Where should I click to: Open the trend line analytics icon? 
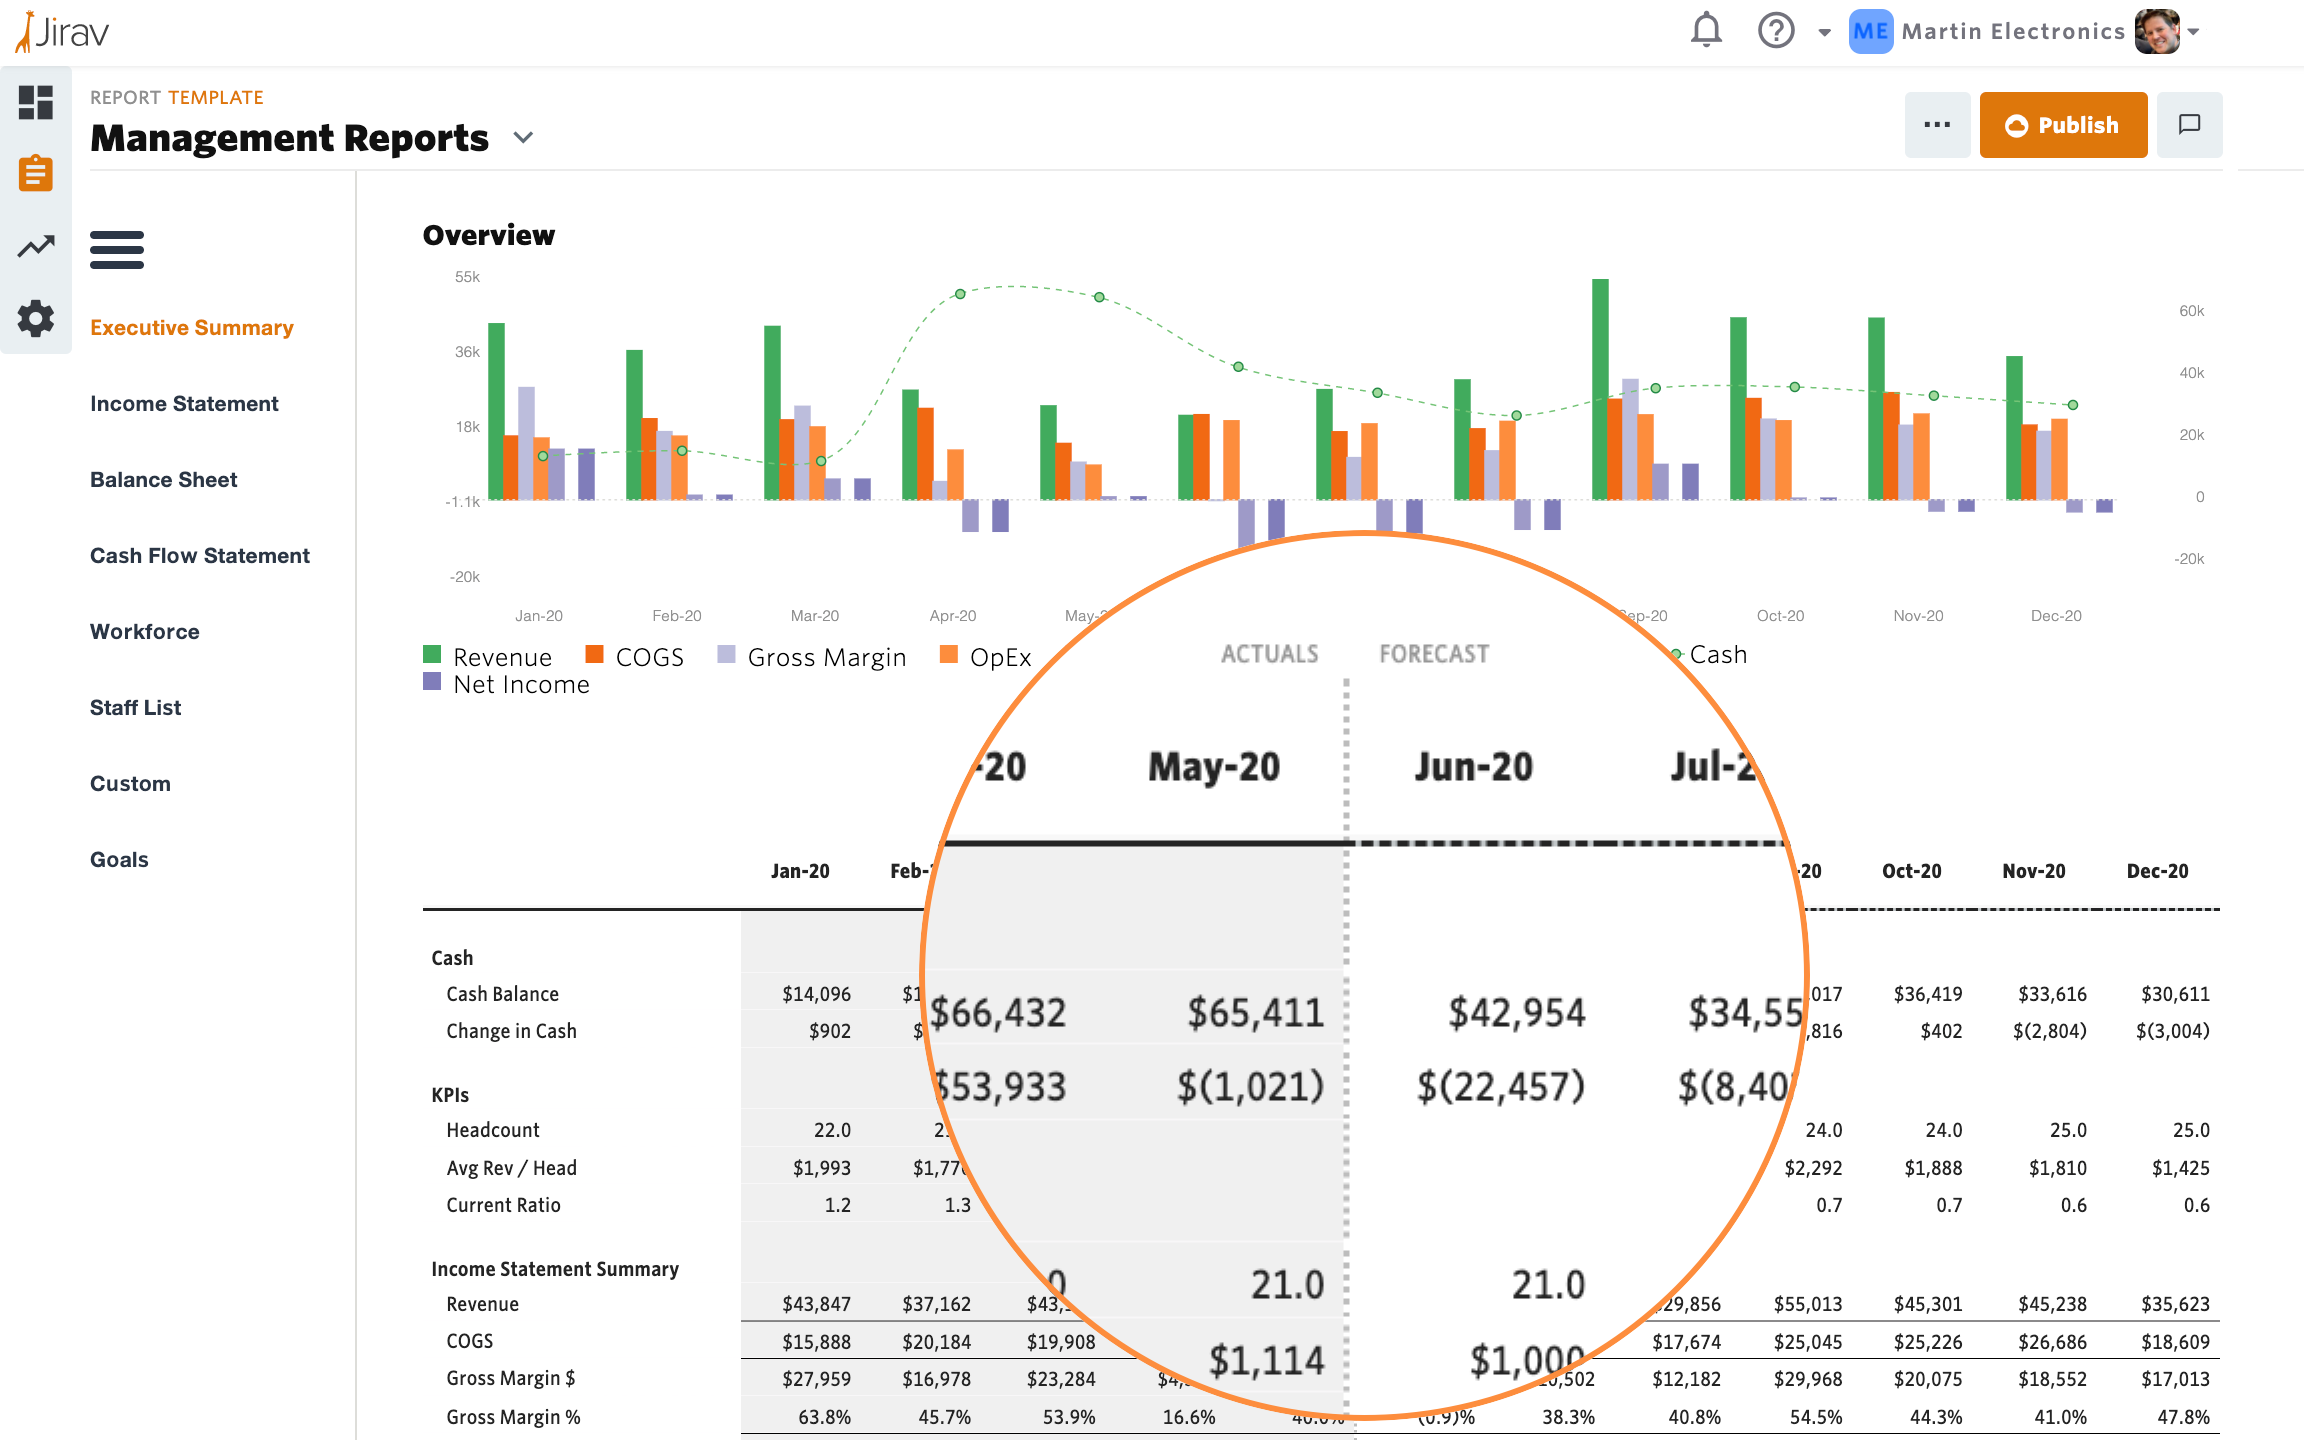(36, 246)
